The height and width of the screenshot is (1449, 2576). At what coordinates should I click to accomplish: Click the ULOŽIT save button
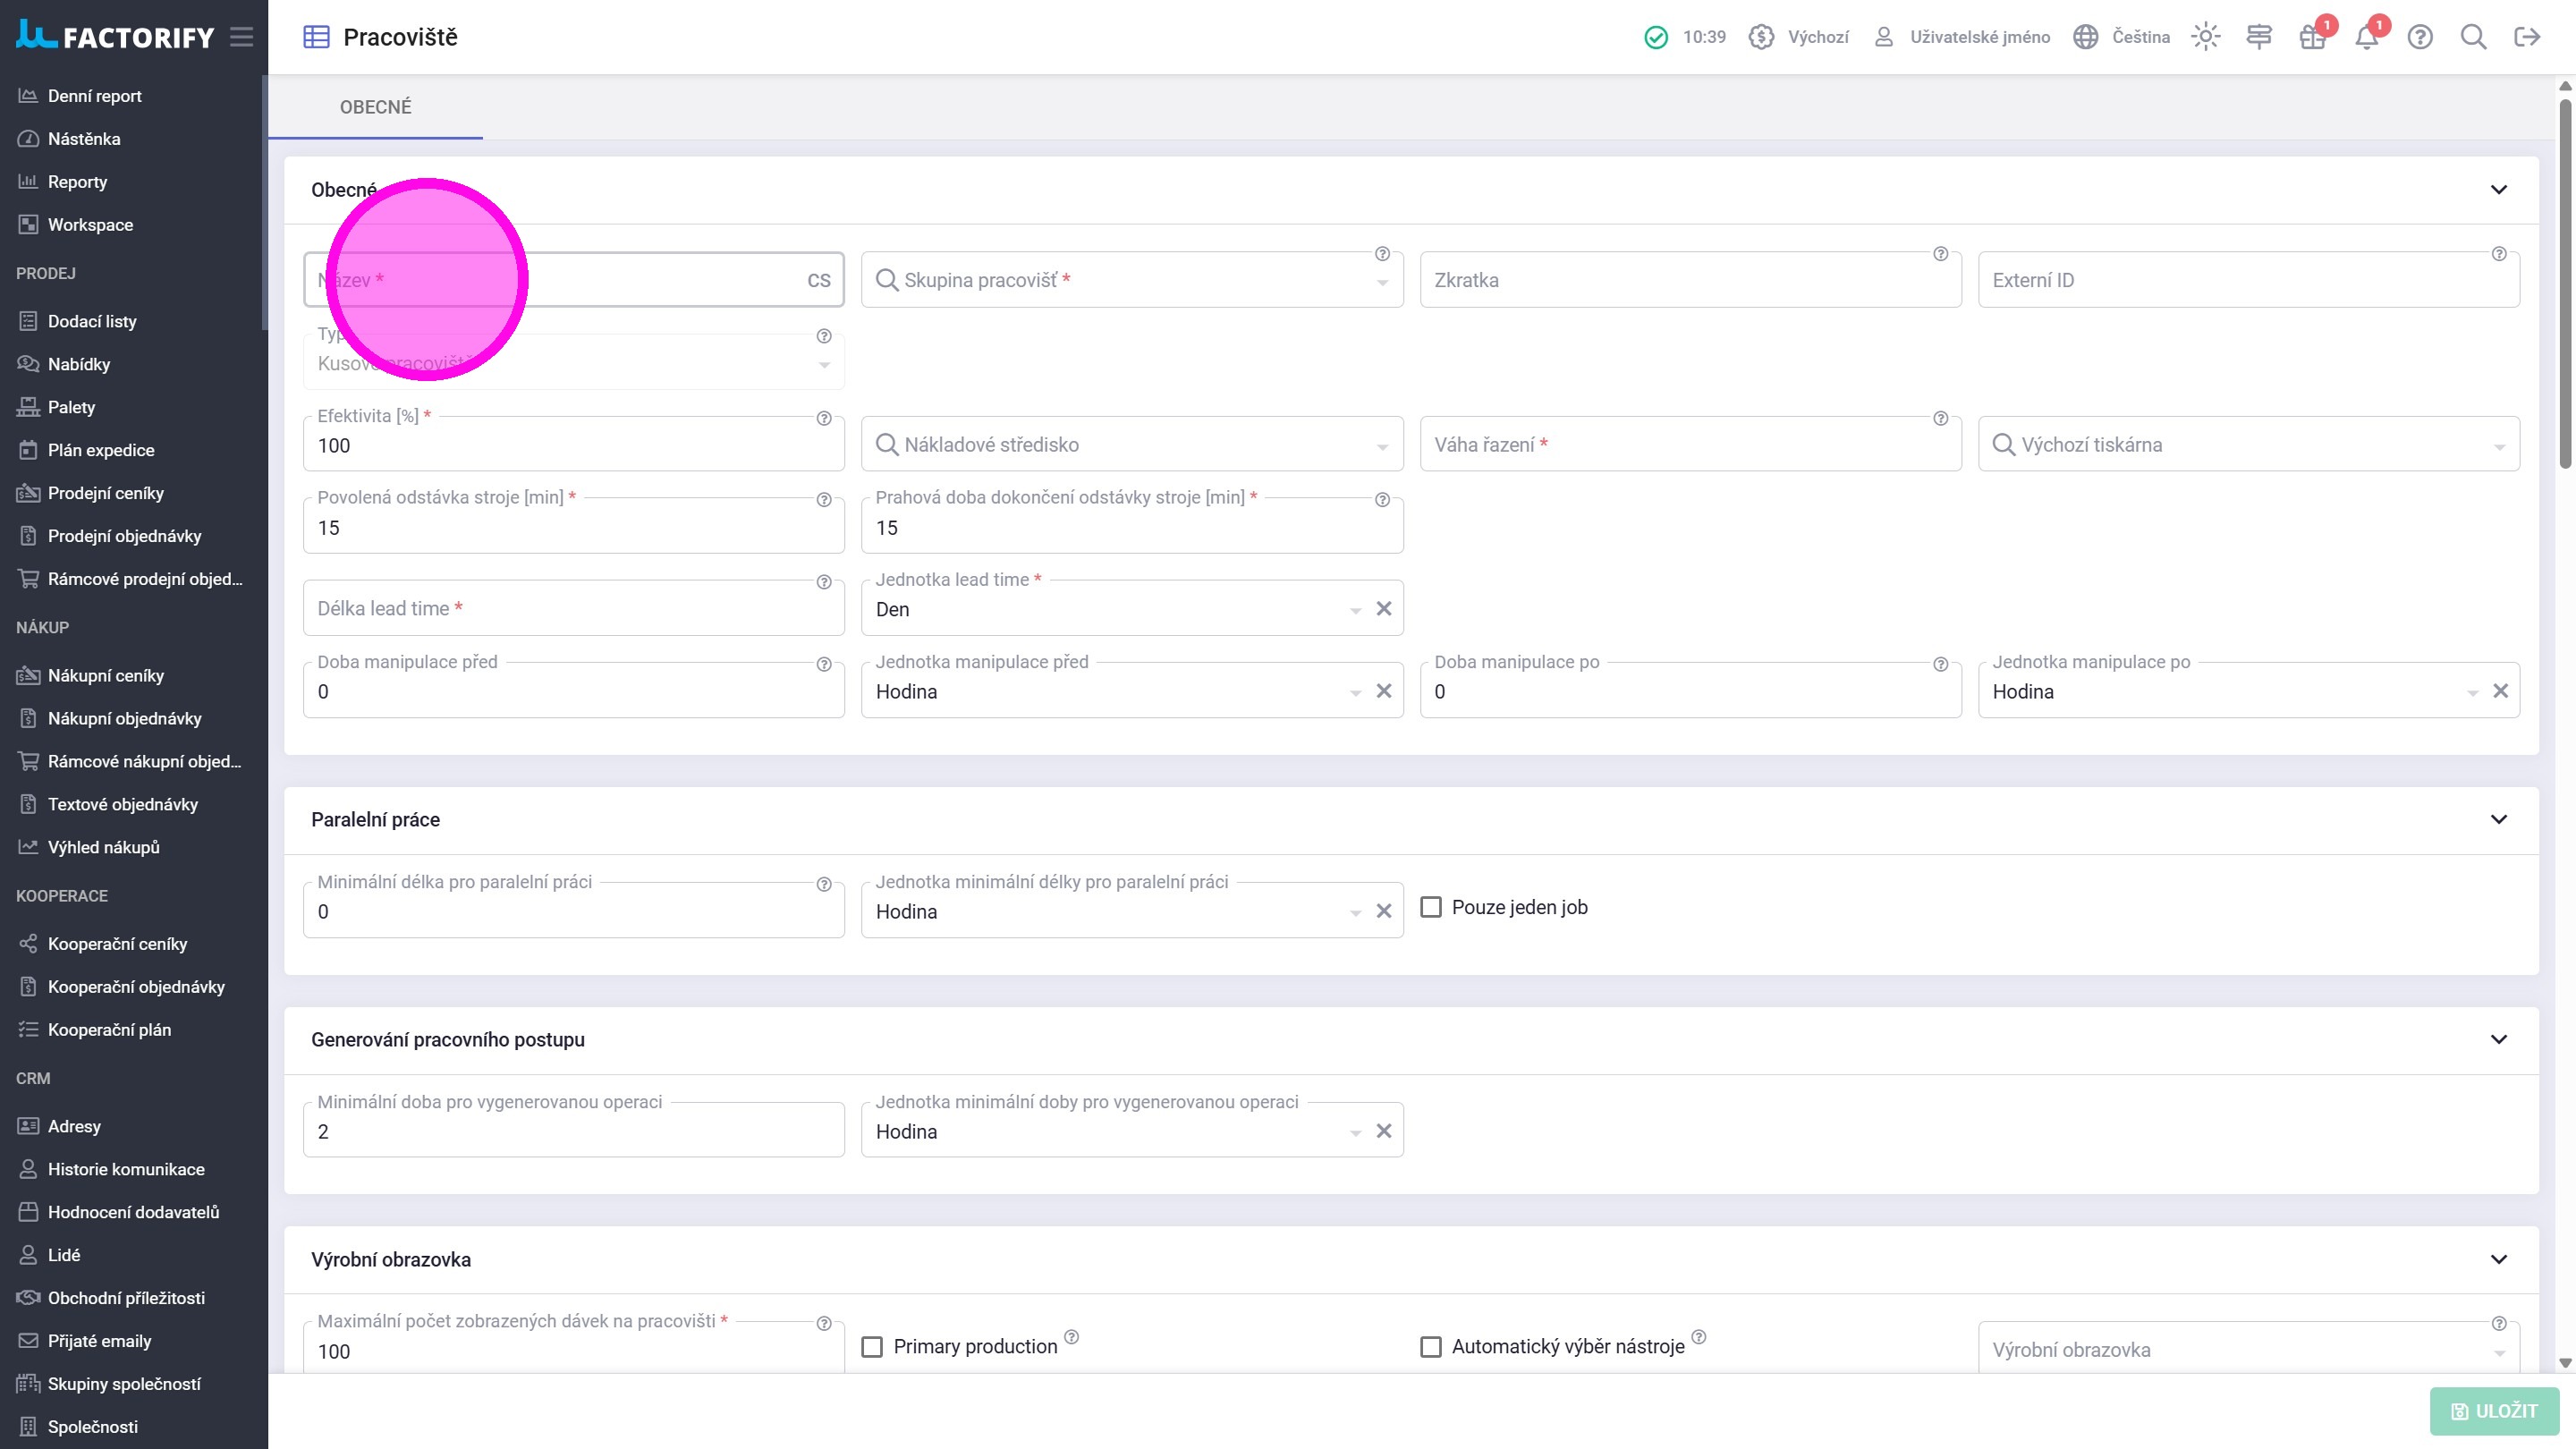point(2494,1411)
